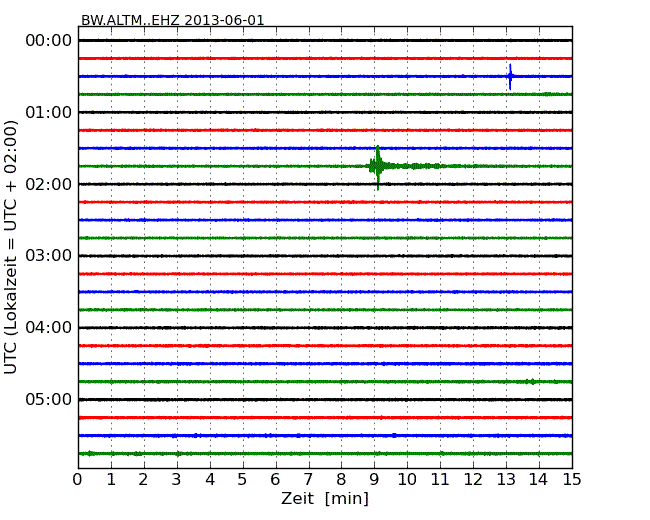Image resolution: width=650 pixels, height=520 pixels.
Task: Click the red trace just below 05:00
Action: [325, 418]
